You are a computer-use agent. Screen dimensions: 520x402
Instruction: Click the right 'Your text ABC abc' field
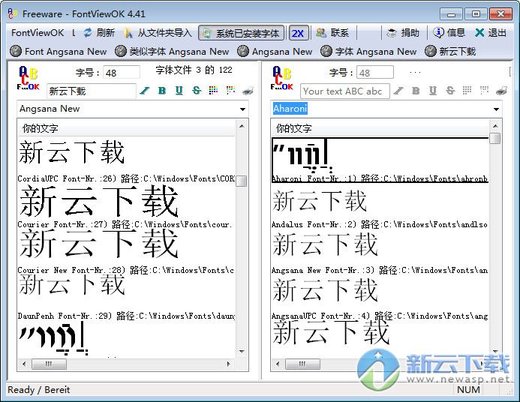click(x=345, y=91)
